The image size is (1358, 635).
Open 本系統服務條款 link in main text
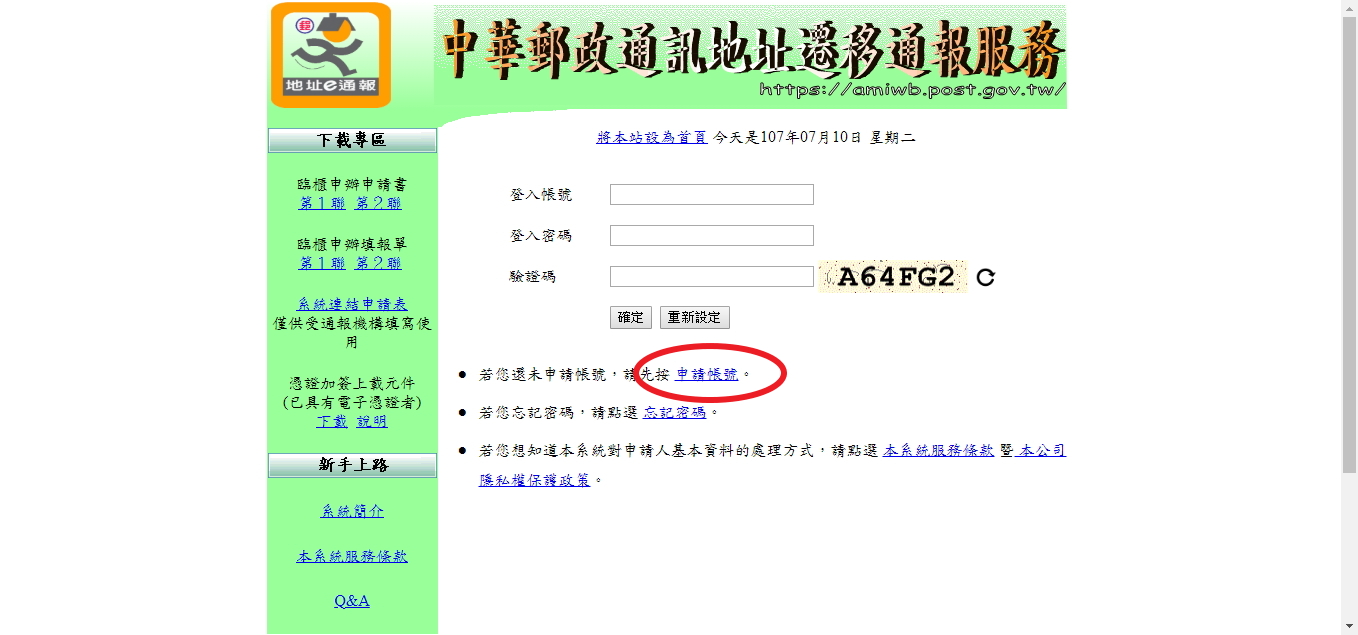pos(939,451)
